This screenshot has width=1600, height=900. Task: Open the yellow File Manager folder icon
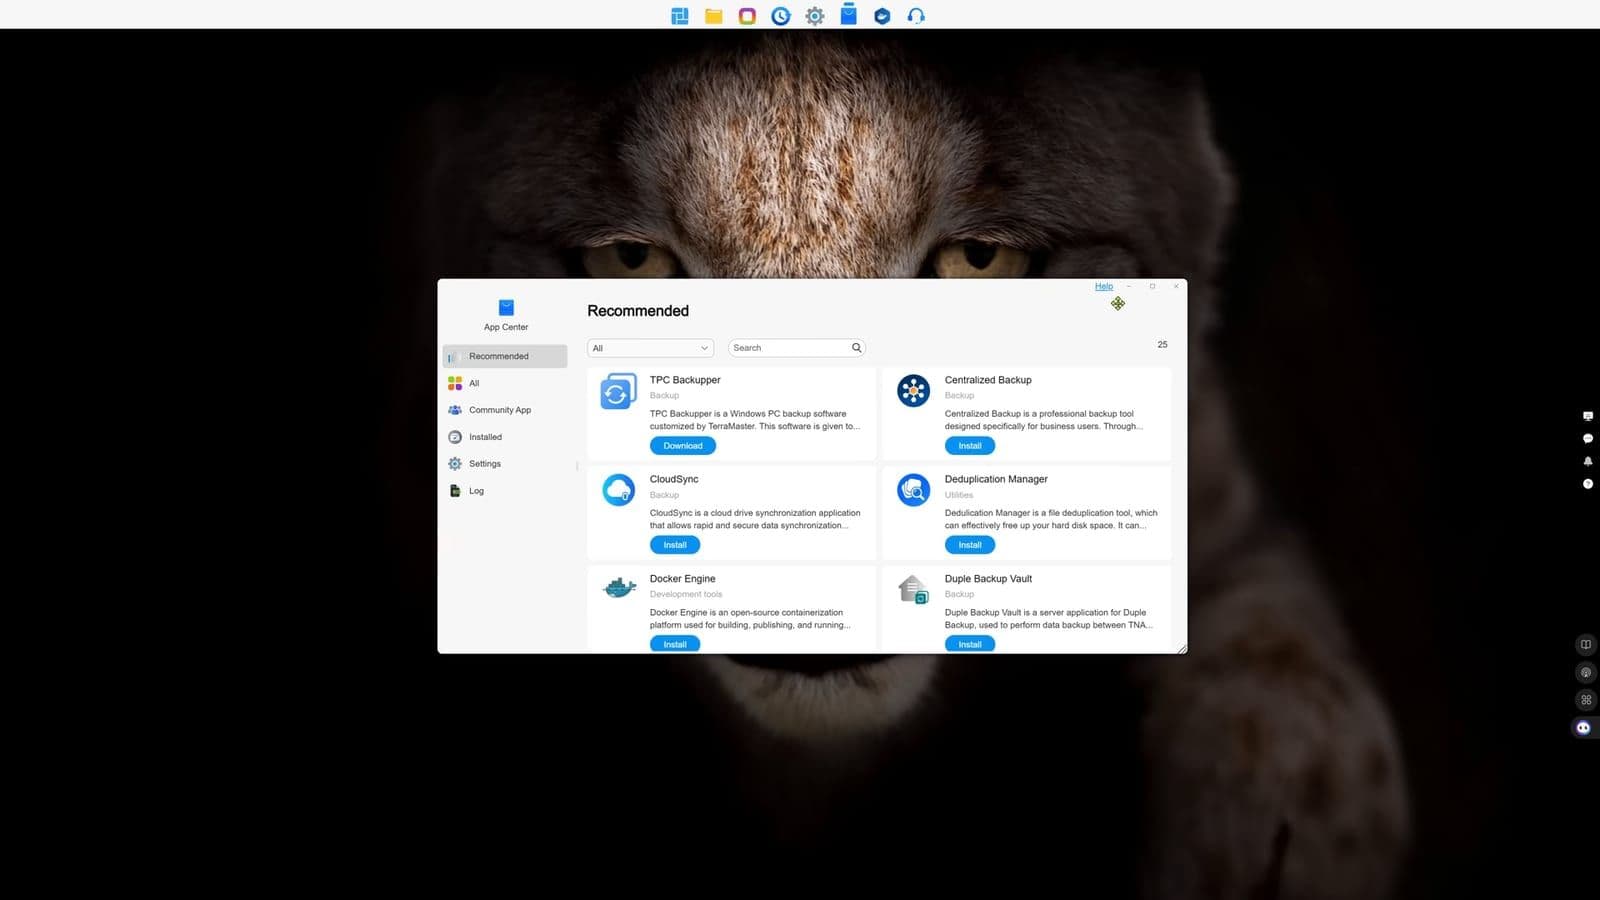(x=714, y=16)
